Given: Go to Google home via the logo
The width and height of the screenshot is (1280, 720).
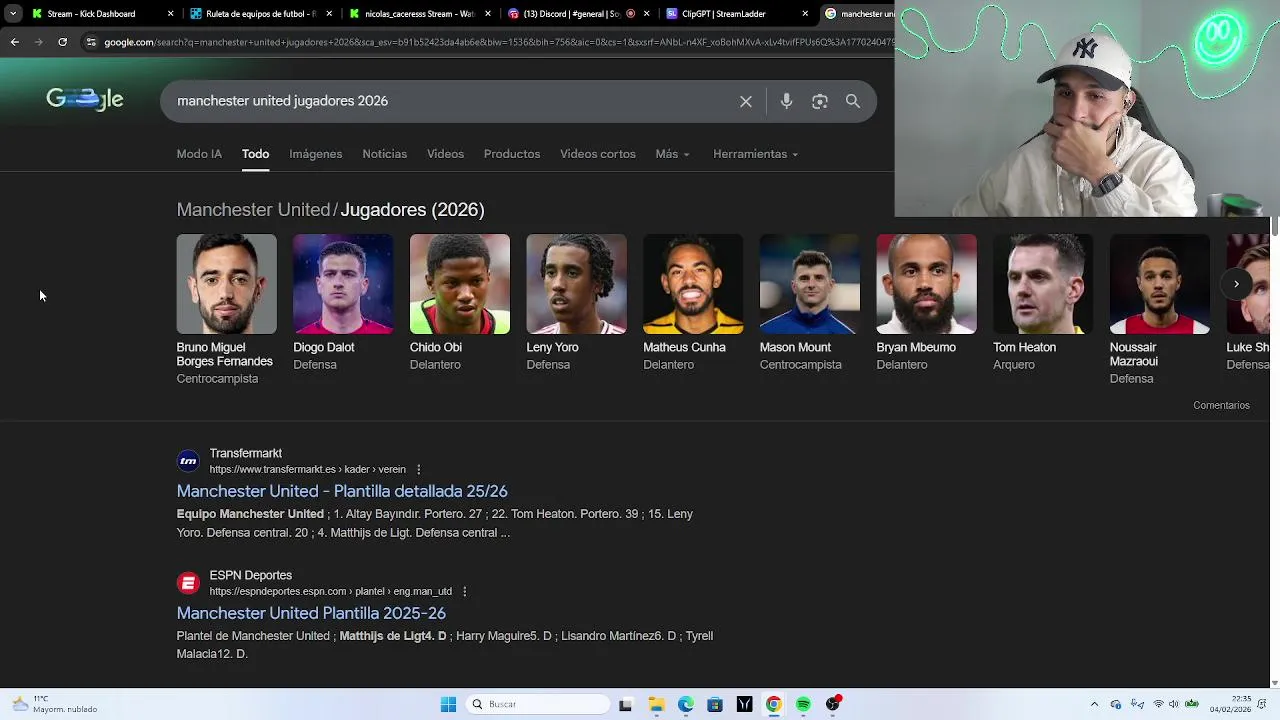Looking at the screenshot, I should (85, 99).
